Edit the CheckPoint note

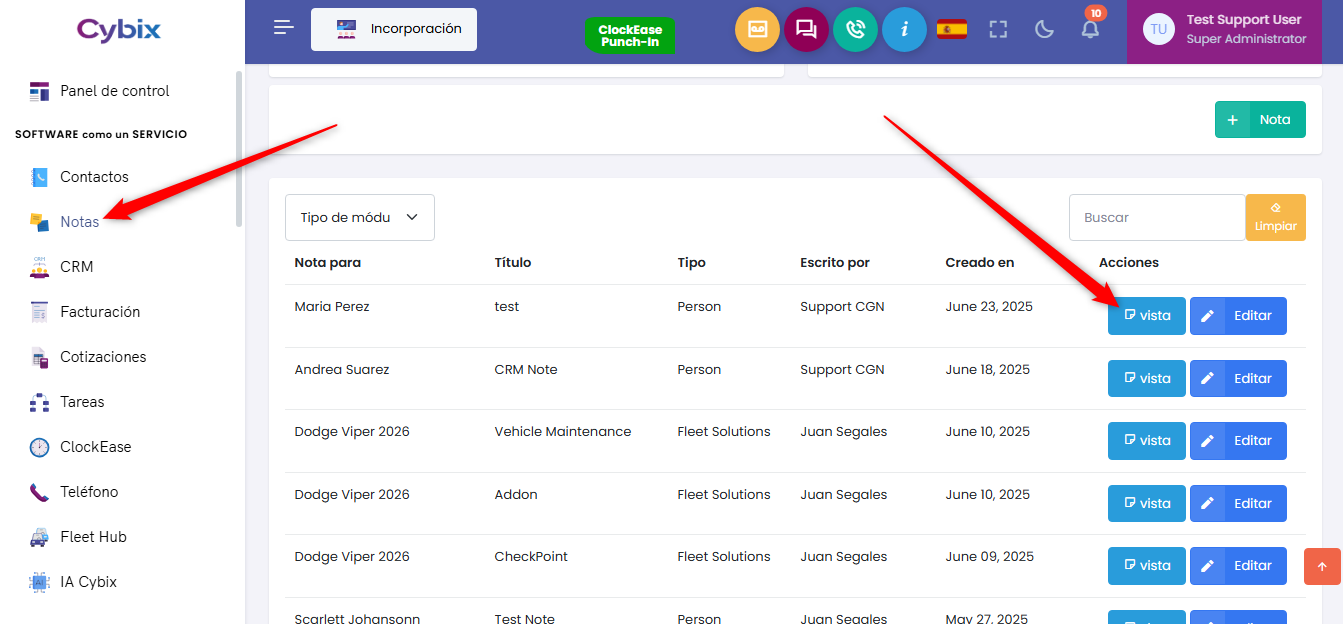click(x=1238, y=566)
